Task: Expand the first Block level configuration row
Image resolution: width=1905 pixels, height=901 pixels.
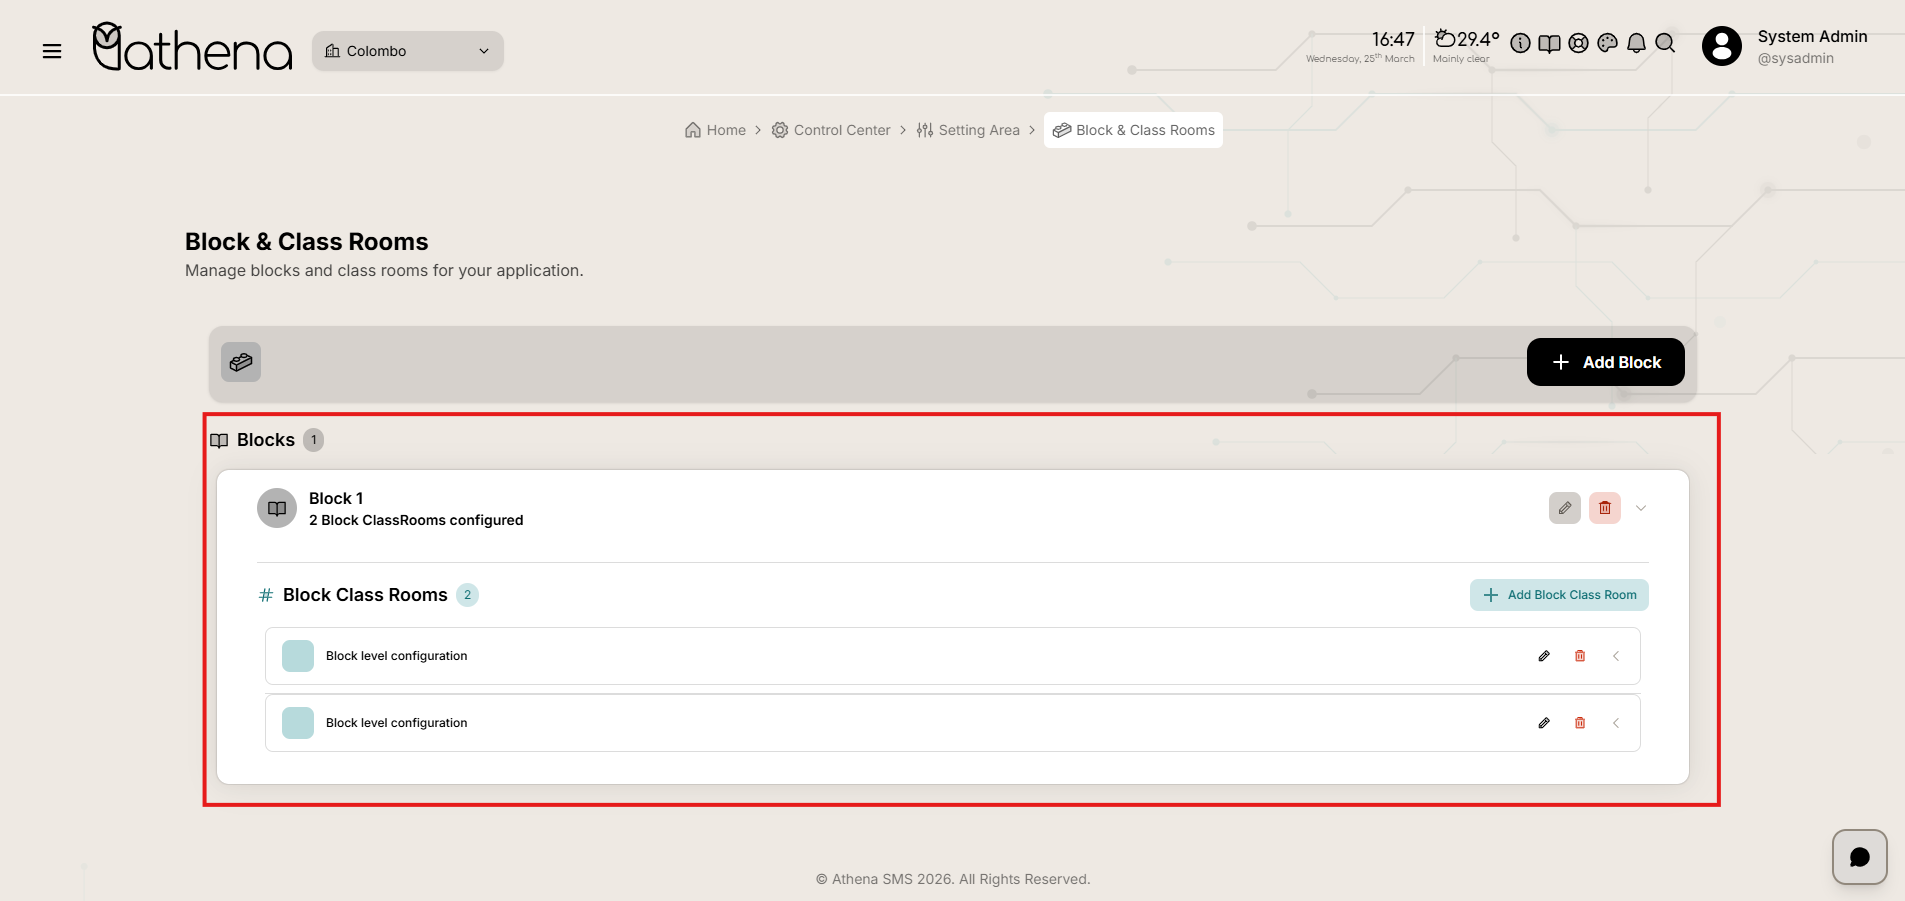Action: (x=1616, y=656)
